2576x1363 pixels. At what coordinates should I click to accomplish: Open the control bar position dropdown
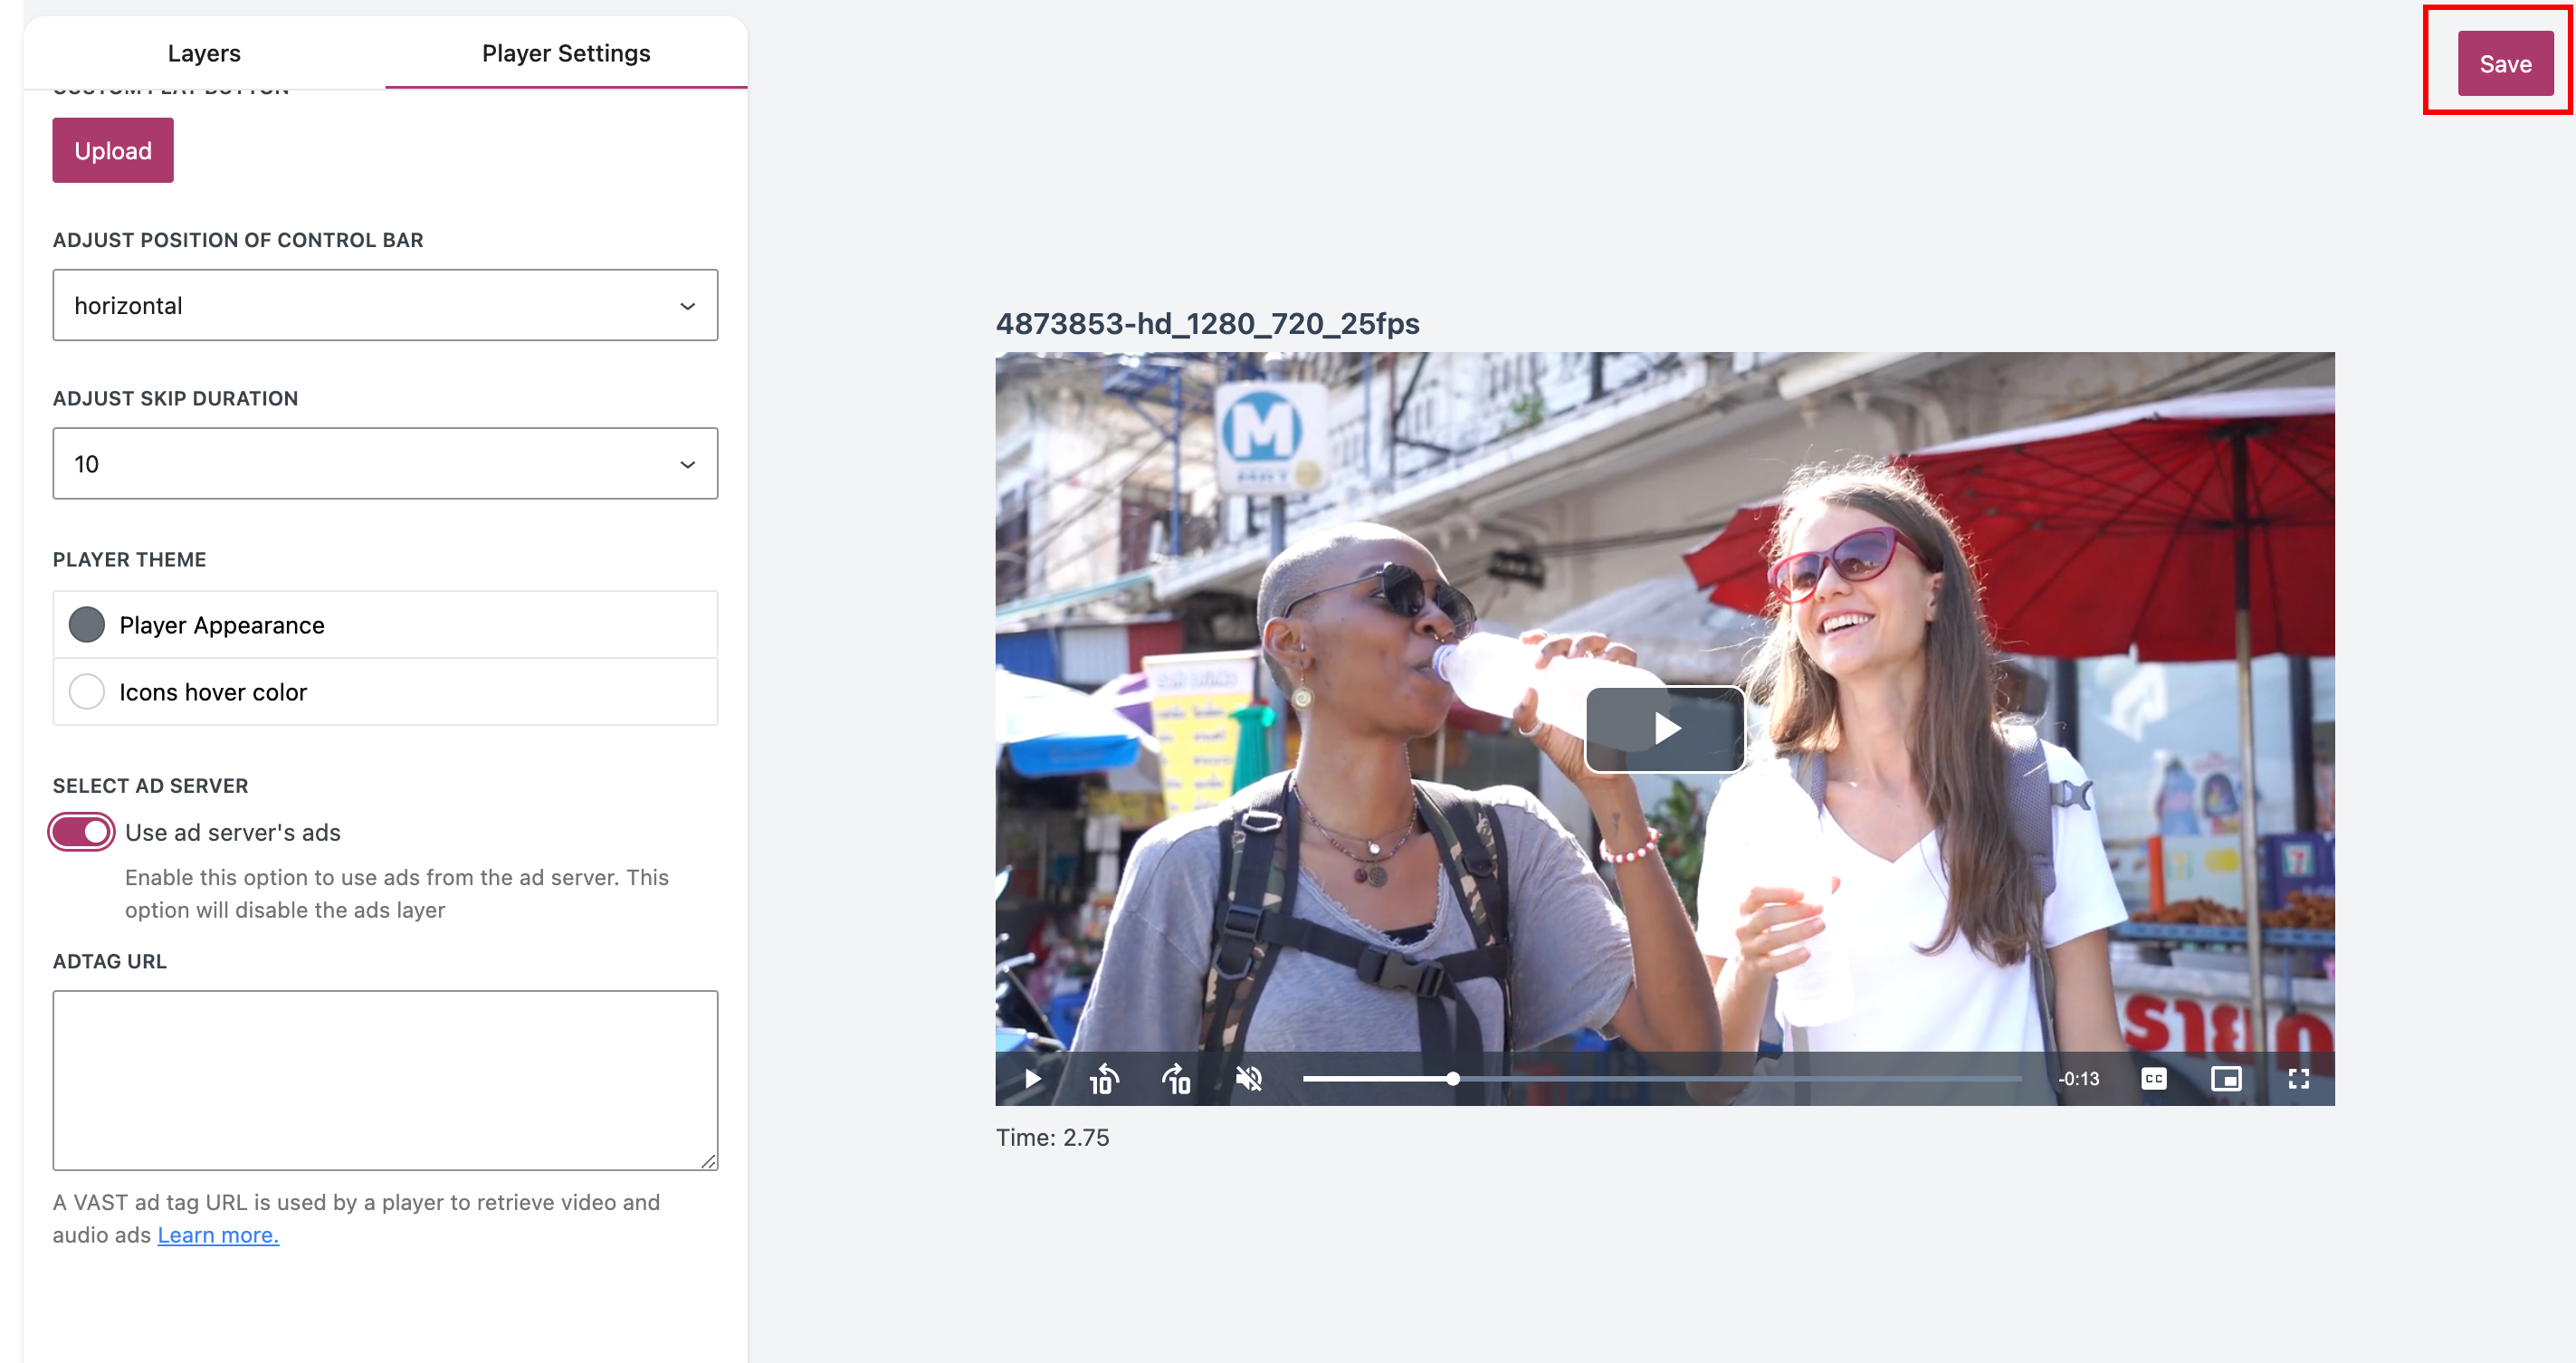pyautogui.click(x=385, y=305)
